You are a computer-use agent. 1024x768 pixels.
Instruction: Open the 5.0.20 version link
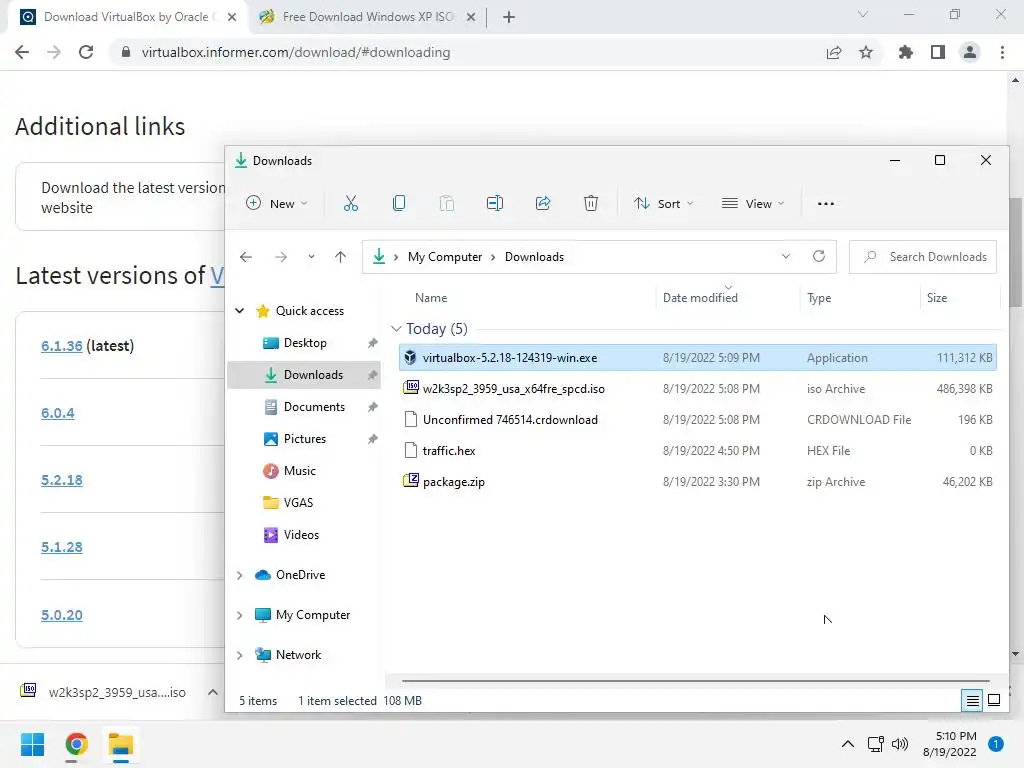62,615
